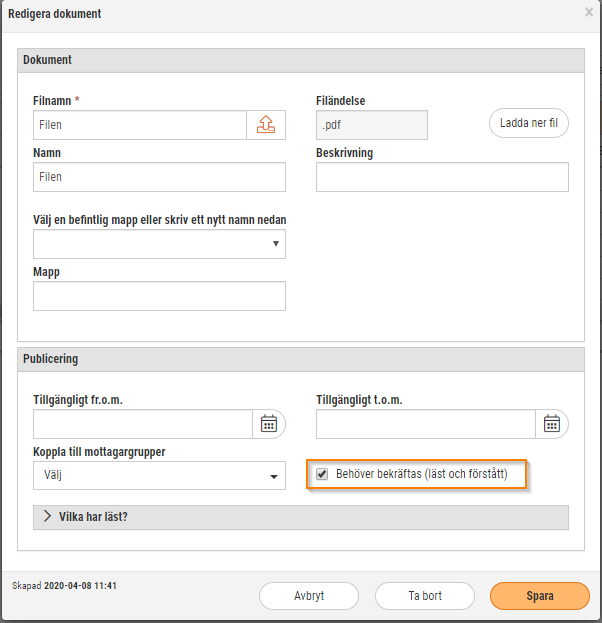602x623 pixels.
Task: Close the Redigera dokument dialog
Action: click(x=589, y=12)
